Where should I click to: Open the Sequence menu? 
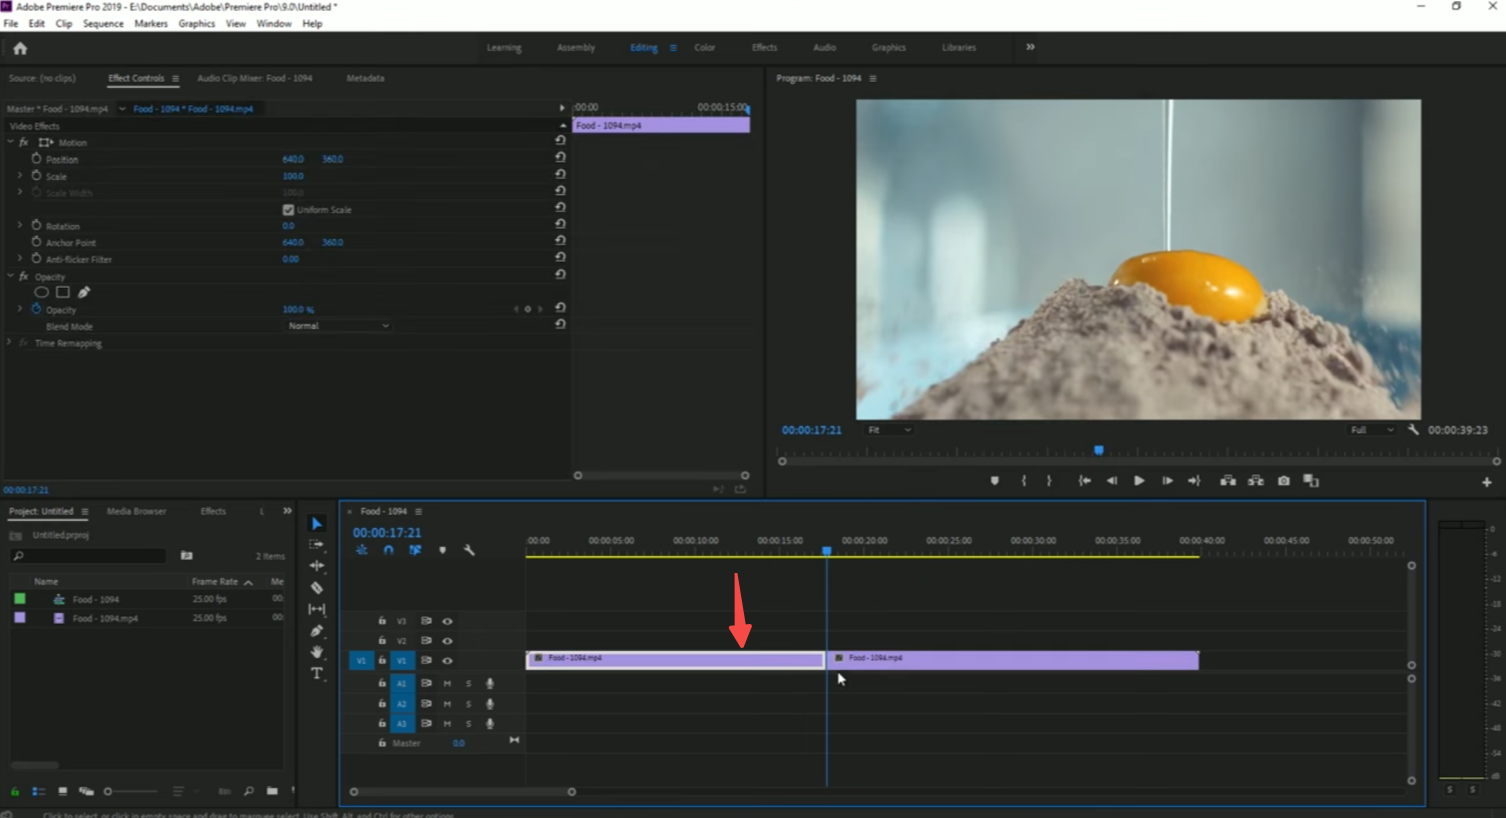pyautogui.click(x=103, y=23)
